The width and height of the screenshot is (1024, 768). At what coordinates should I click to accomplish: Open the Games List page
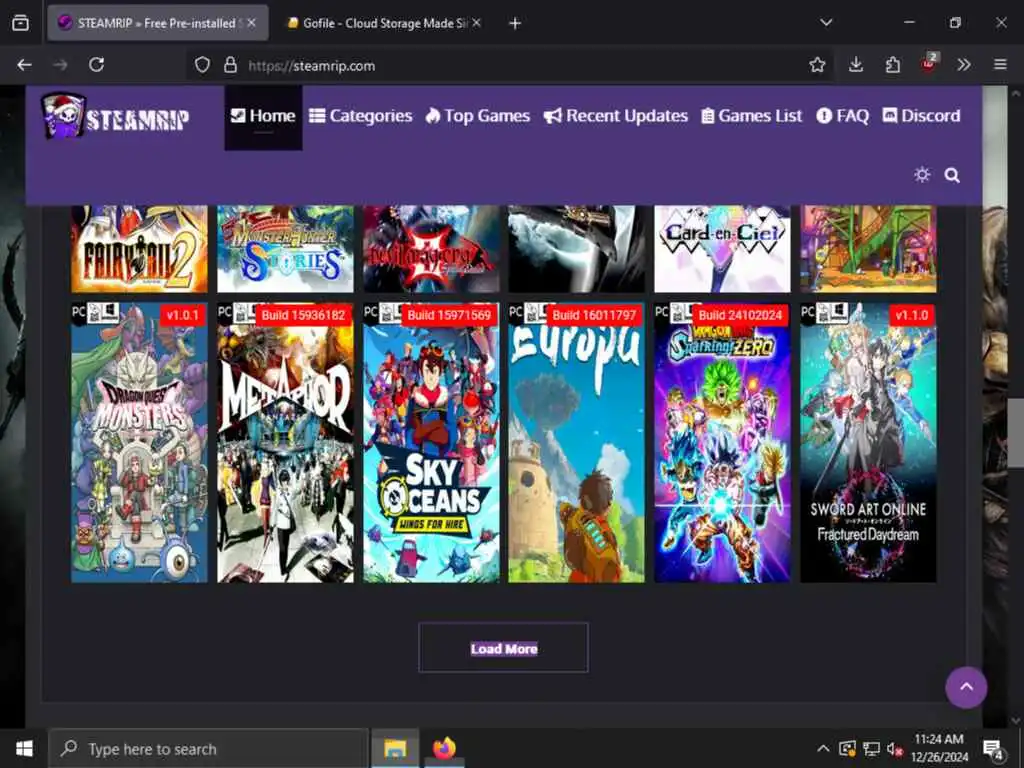point(752,116)
